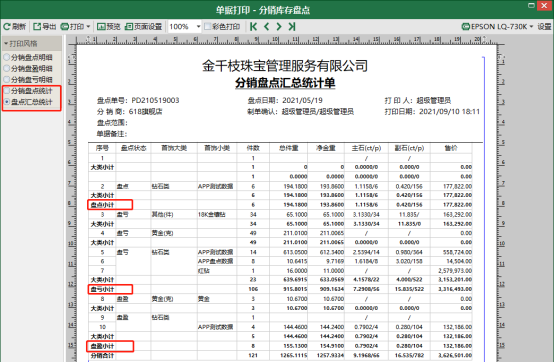
Task: Click the 净金重 column header
Action: tap(326, 148)
